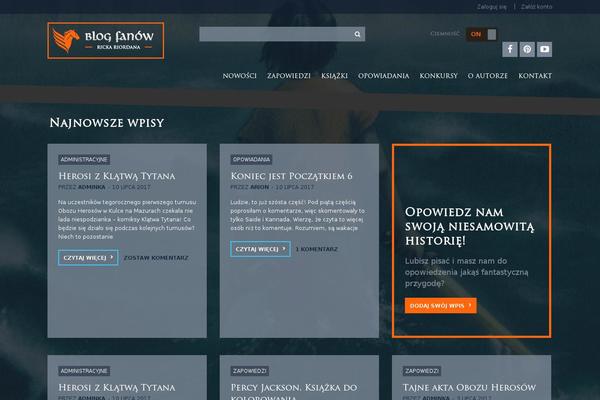Open the YouTube social icon

pyautogui.click(x=544, y=49)
